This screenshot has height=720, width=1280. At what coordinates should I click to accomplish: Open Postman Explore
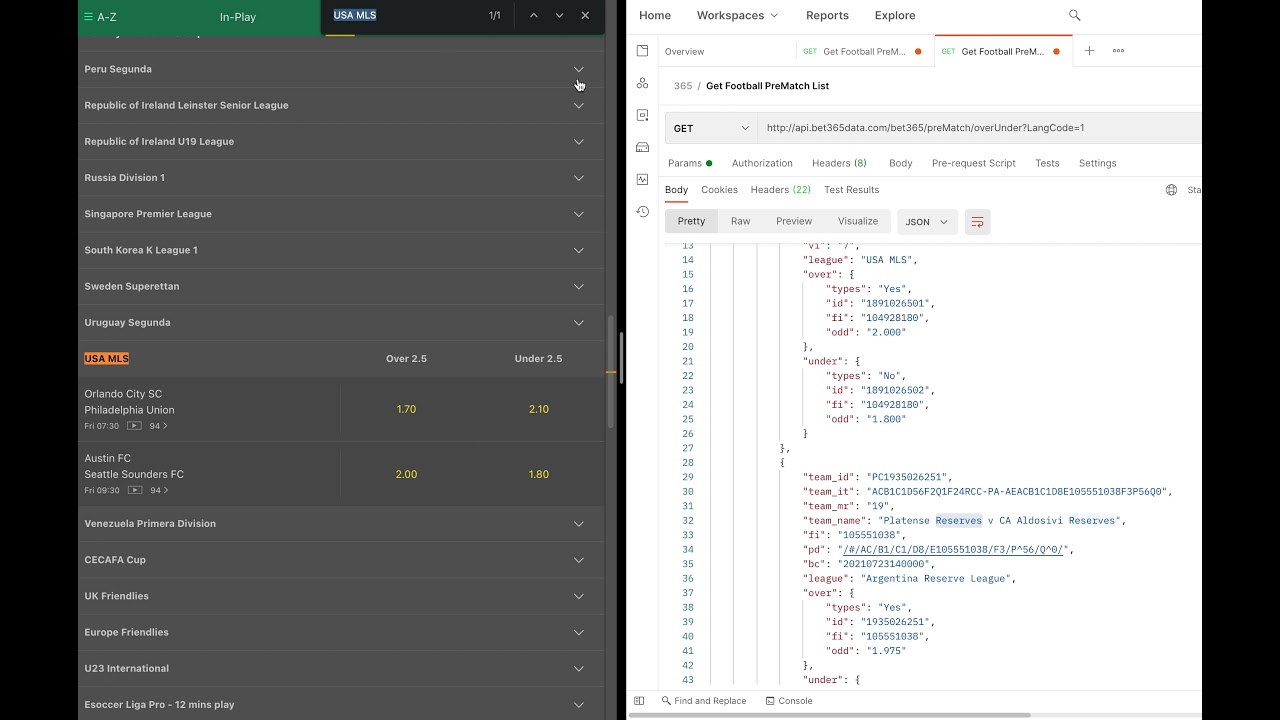(895, 15)
